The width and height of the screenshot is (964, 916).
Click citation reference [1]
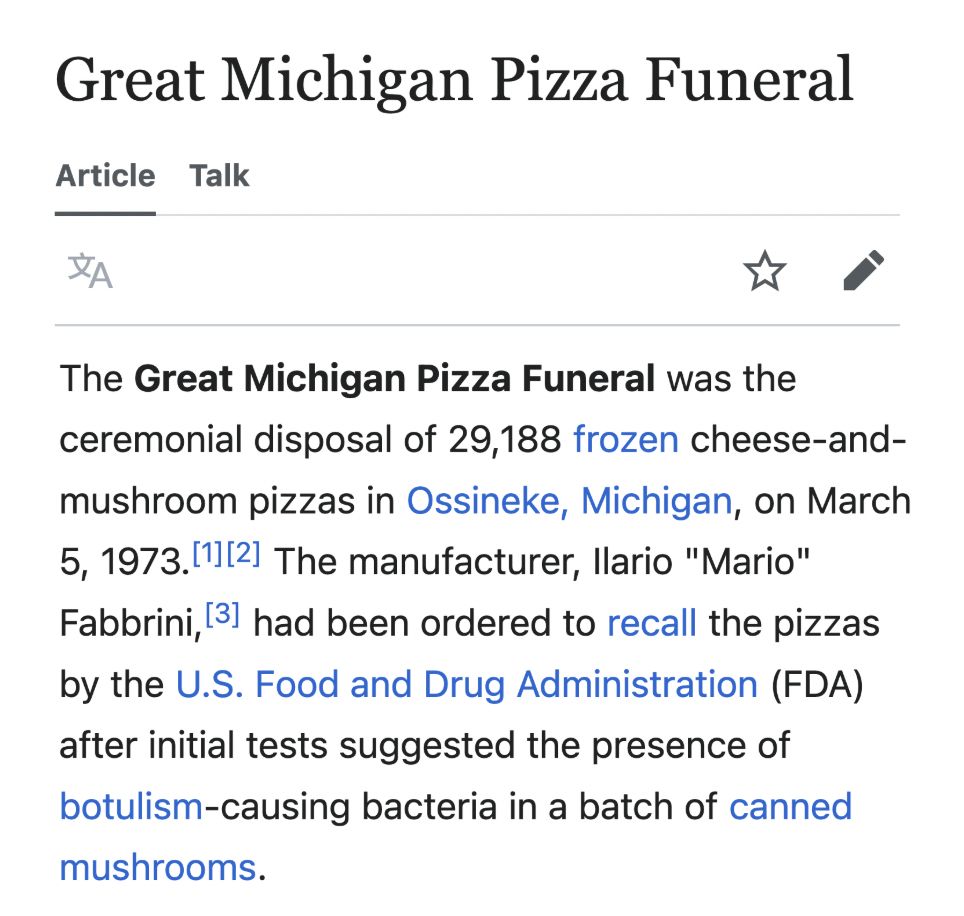(x=208, y=553)
